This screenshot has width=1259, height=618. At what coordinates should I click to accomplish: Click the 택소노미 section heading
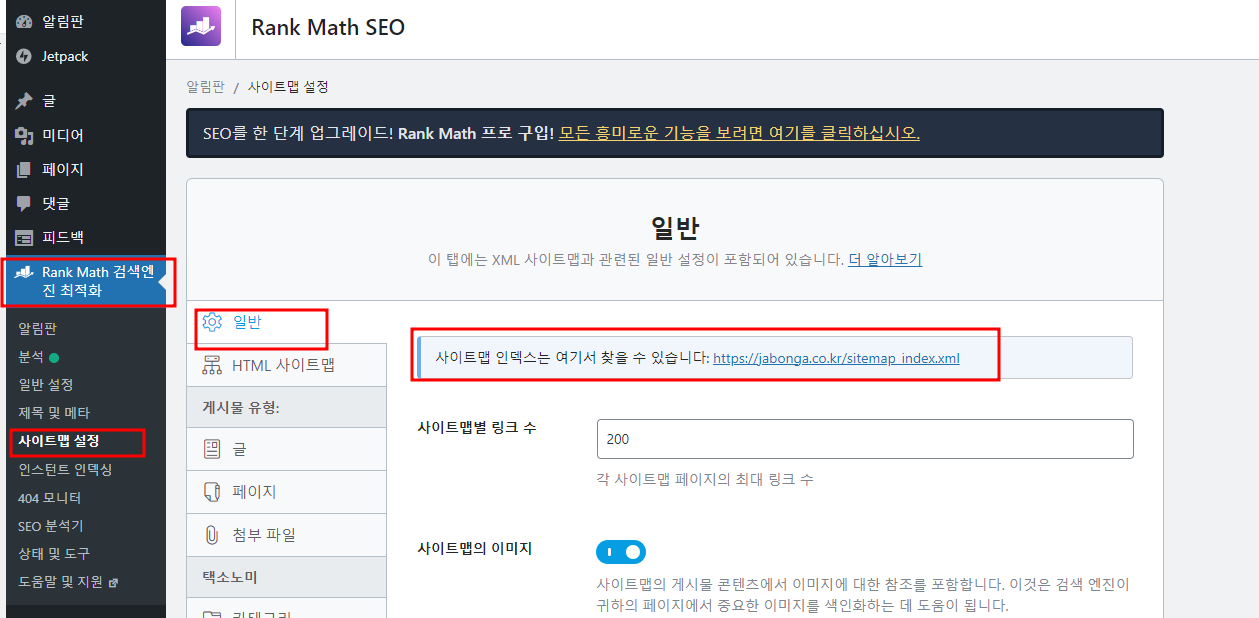(x=230, y=578)
